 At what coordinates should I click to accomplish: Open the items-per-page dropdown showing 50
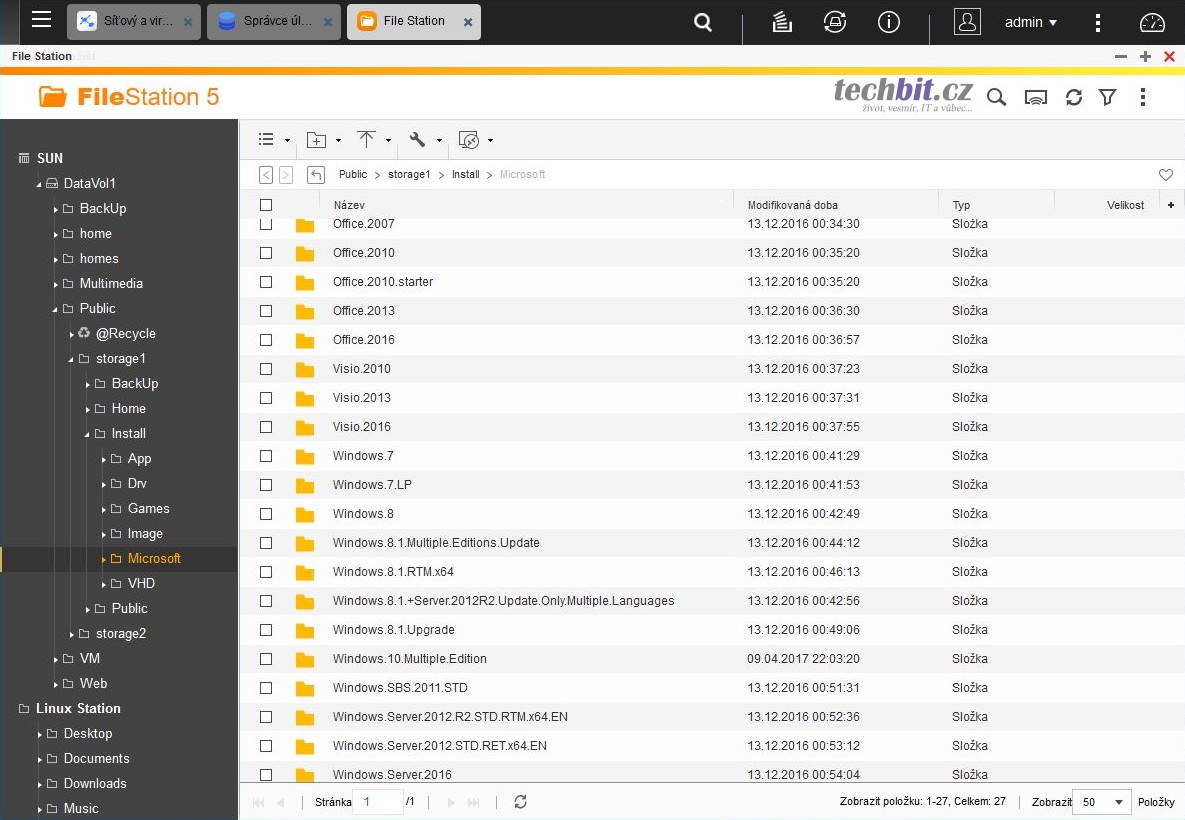[x=1100, y=802]
